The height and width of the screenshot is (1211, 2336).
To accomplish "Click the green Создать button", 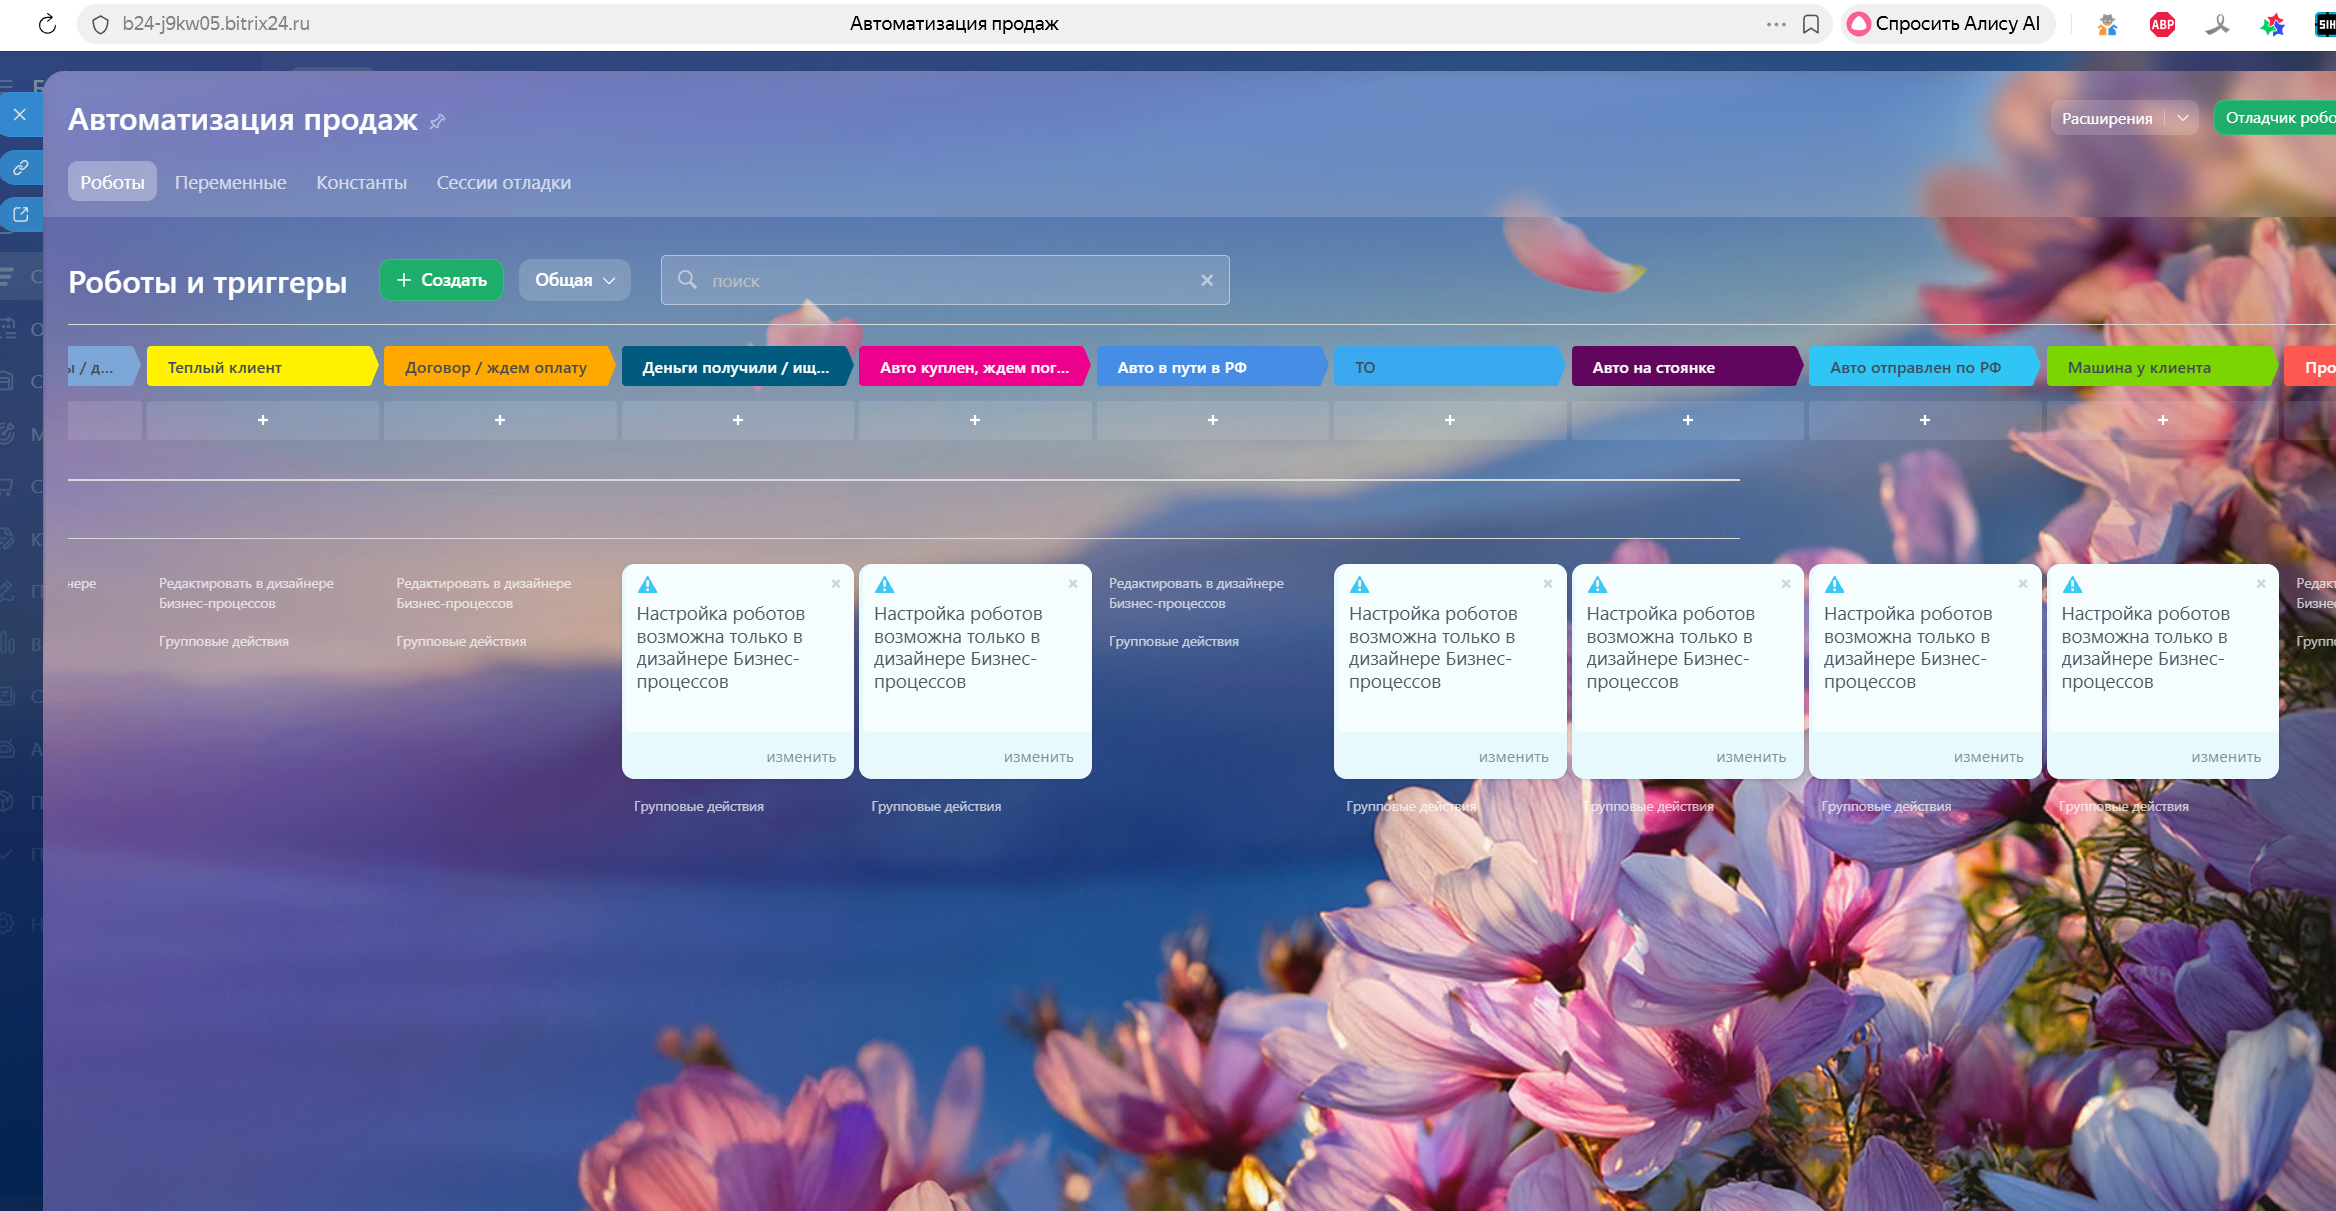I will (x=441, y=281).
